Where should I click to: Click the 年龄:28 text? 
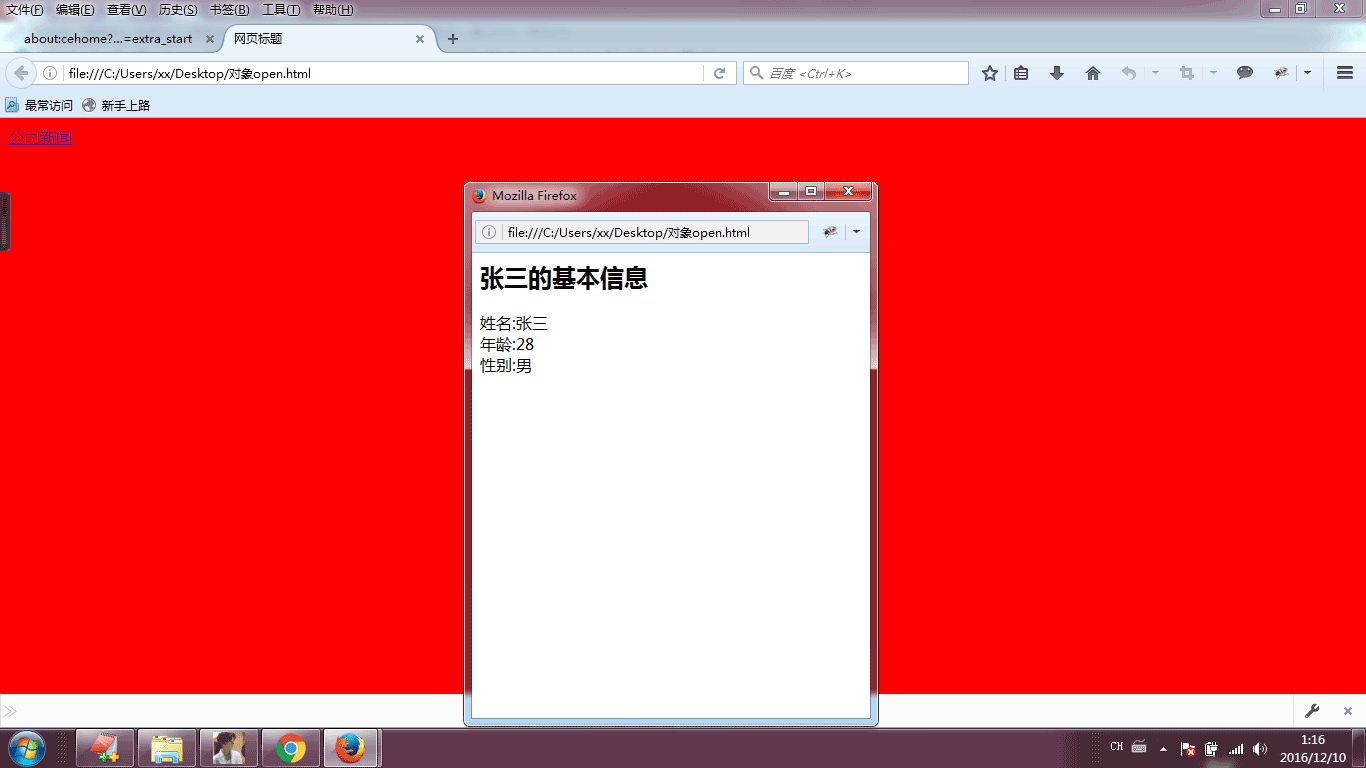(507, 344)
